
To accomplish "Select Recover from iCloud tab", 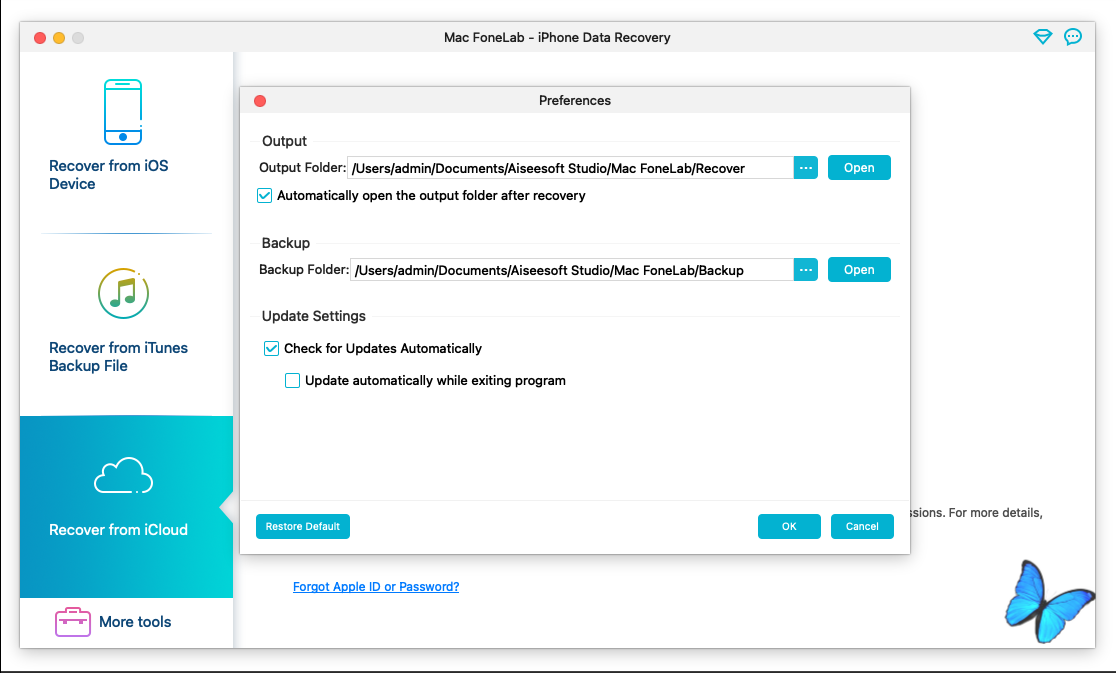I will click(x=126, y=507).
